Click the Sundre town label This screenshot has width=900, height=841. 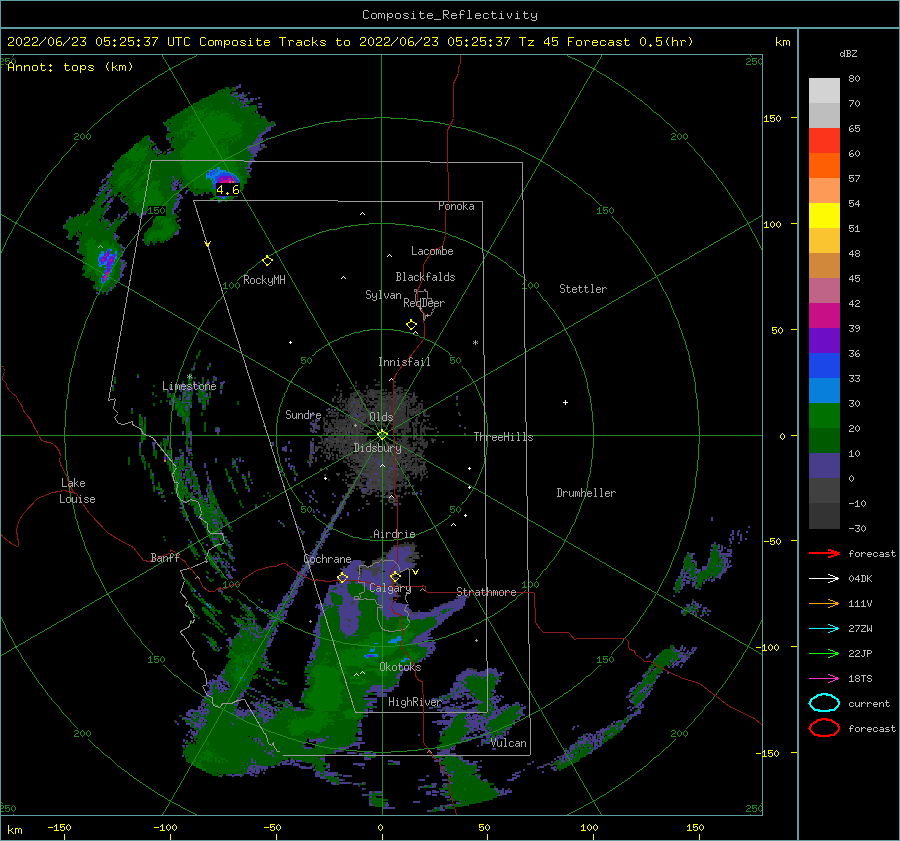(303, 414)
